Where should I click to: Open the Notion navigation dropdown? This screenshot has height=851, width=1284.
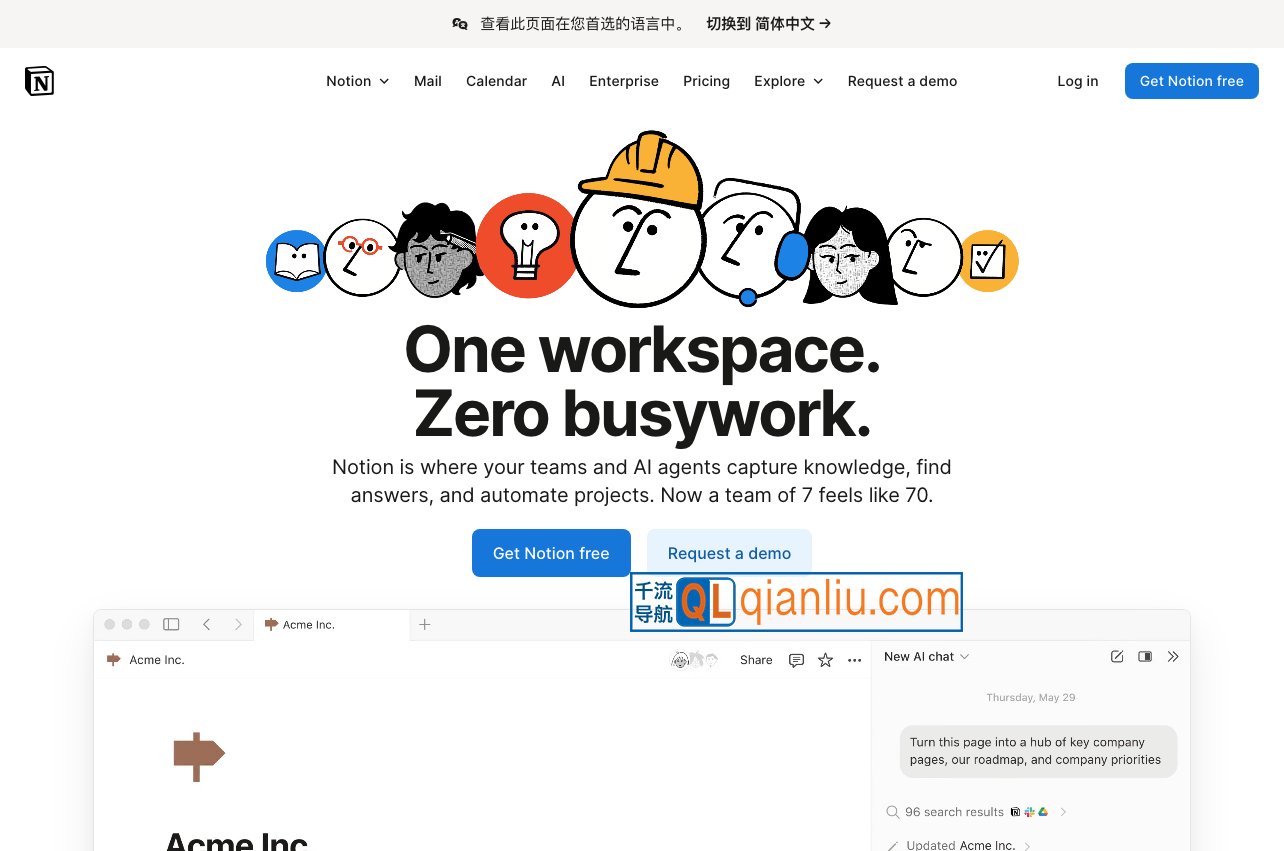coord(357,81)
